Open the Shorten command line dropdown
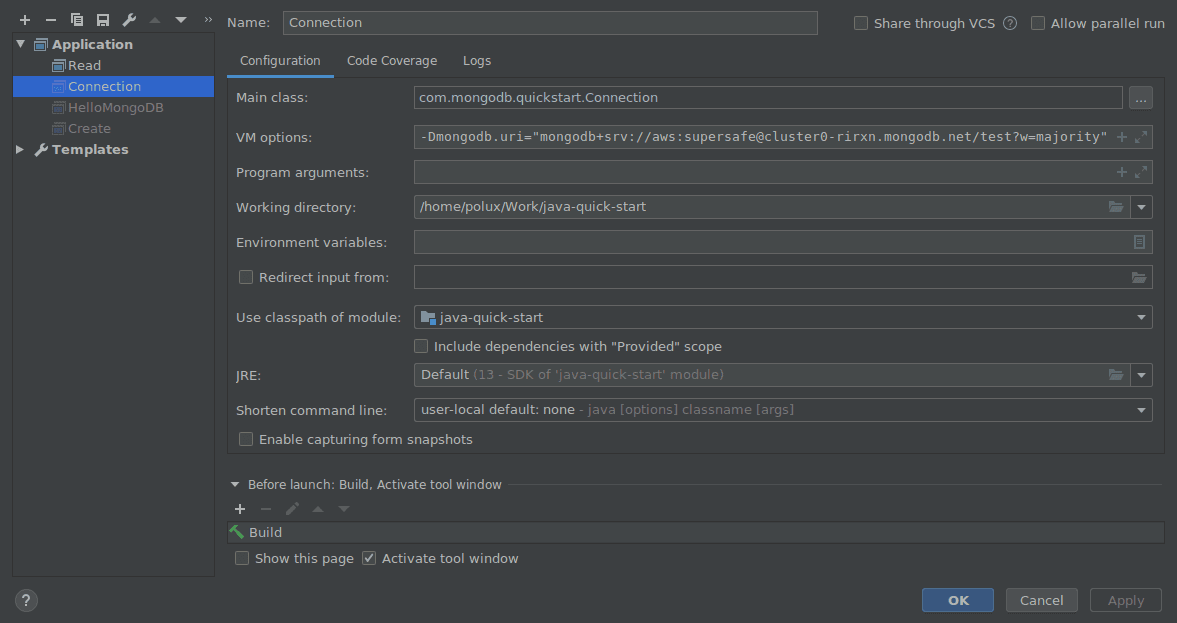Screen dimensions: 1177x623 click(1141, 410)
